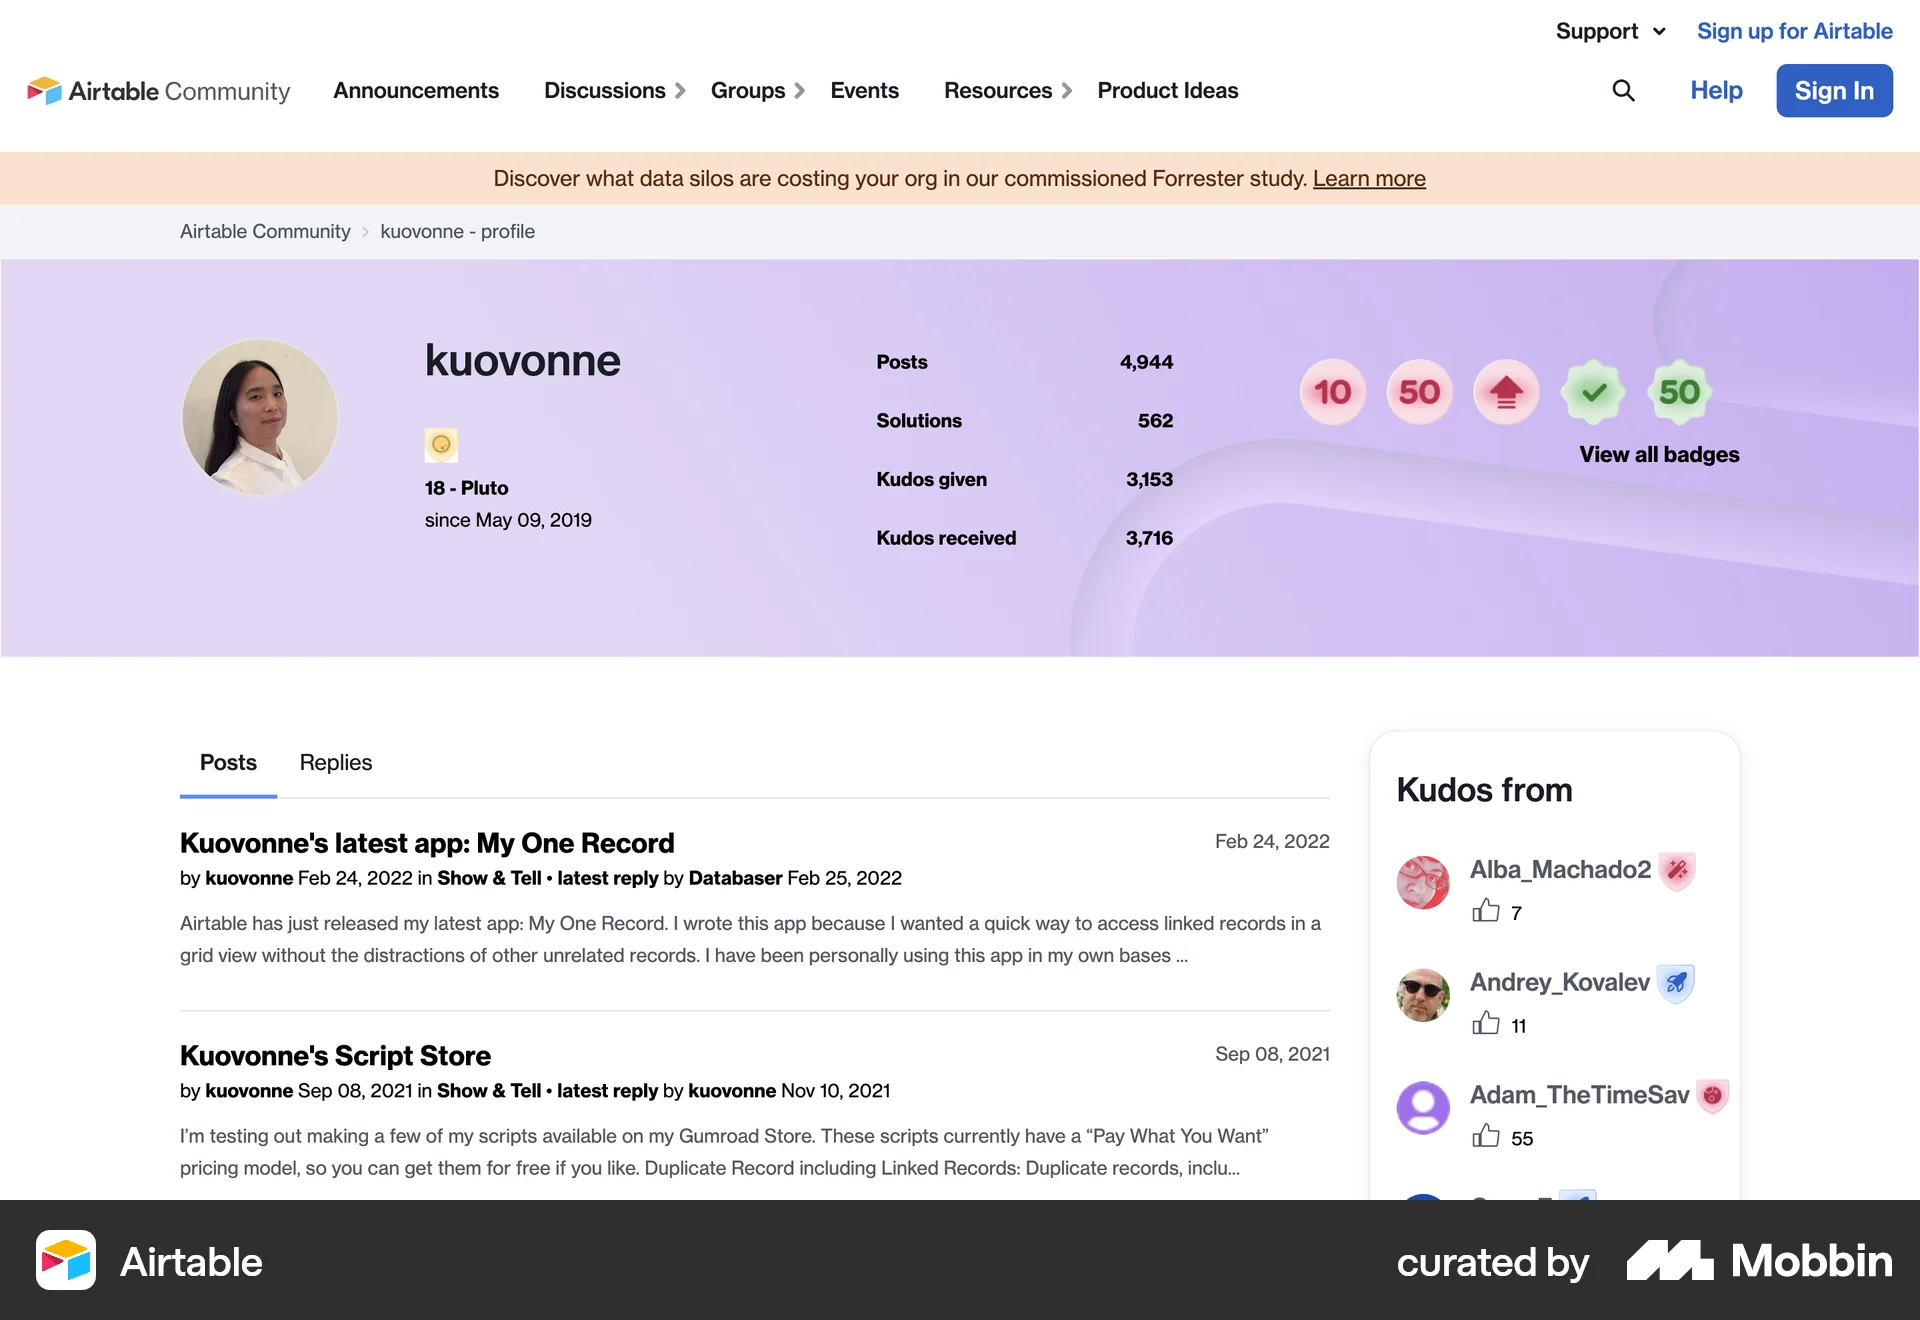This screenshot has height=1320, width=1920.
Task: Open Kuovonne's Script Store post
Action: 334,1055
